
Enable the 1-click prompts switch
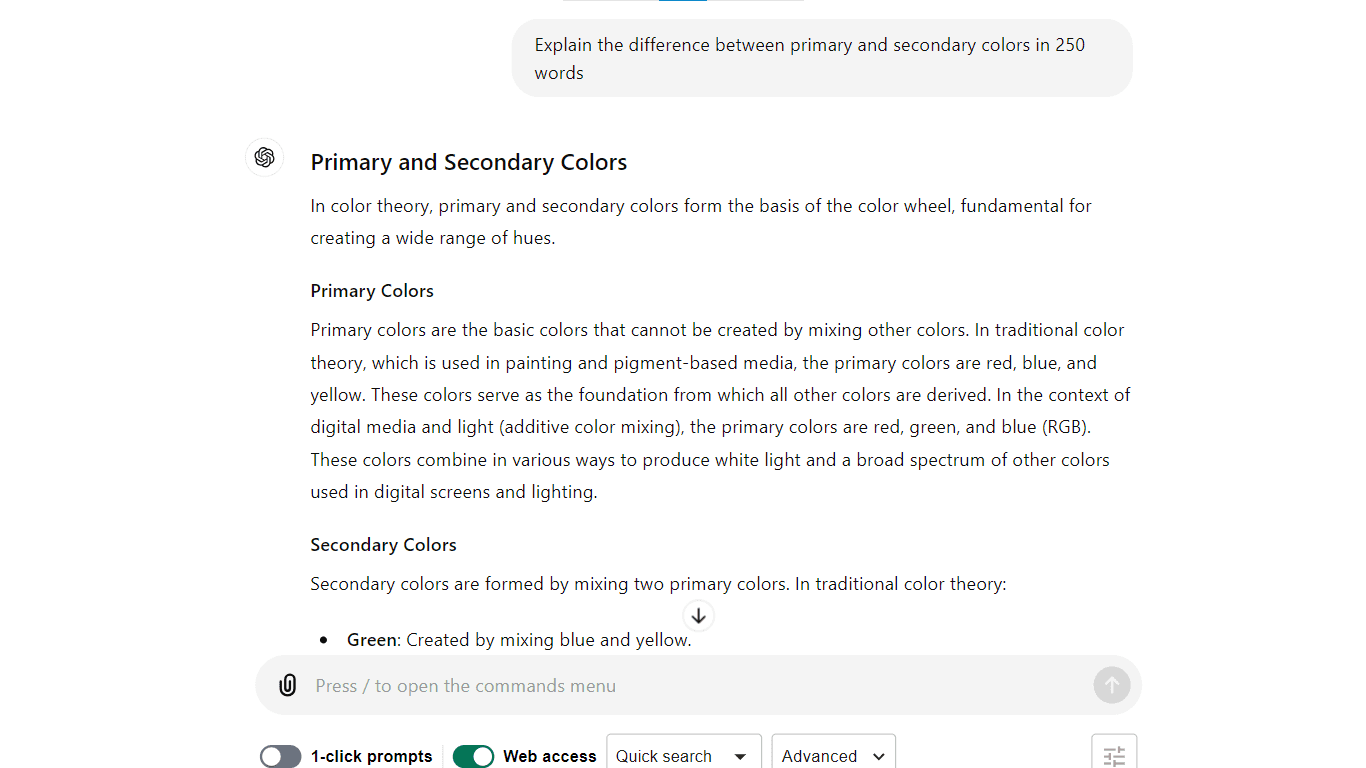(281, 756)
